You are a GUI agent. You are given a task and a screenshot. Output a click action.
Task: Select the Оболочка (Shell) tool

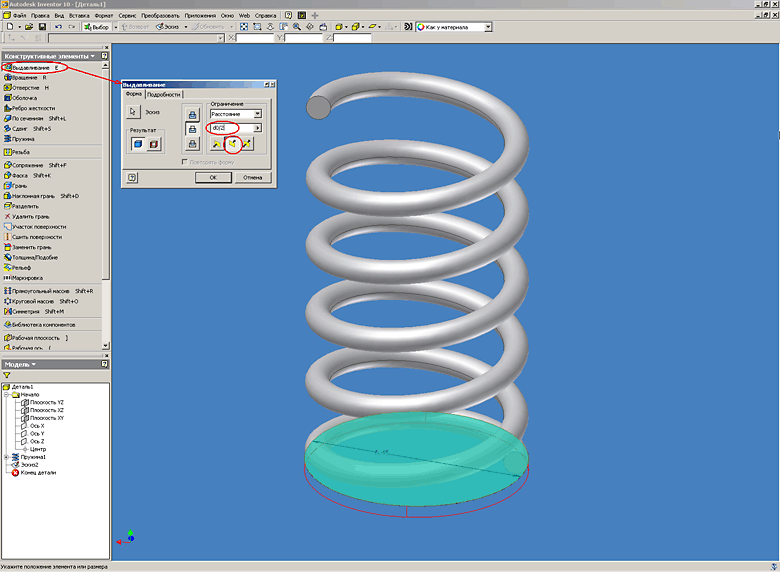tap(20, 98)
